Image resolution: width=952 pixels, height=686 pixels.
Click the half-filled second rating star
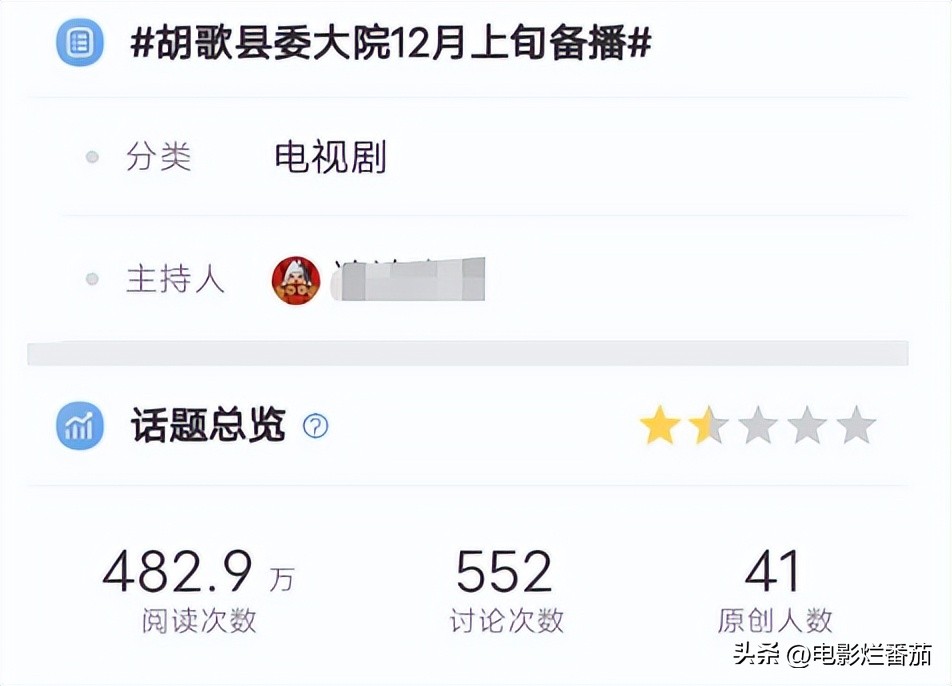pyautogui.click(x=709, y=425)
